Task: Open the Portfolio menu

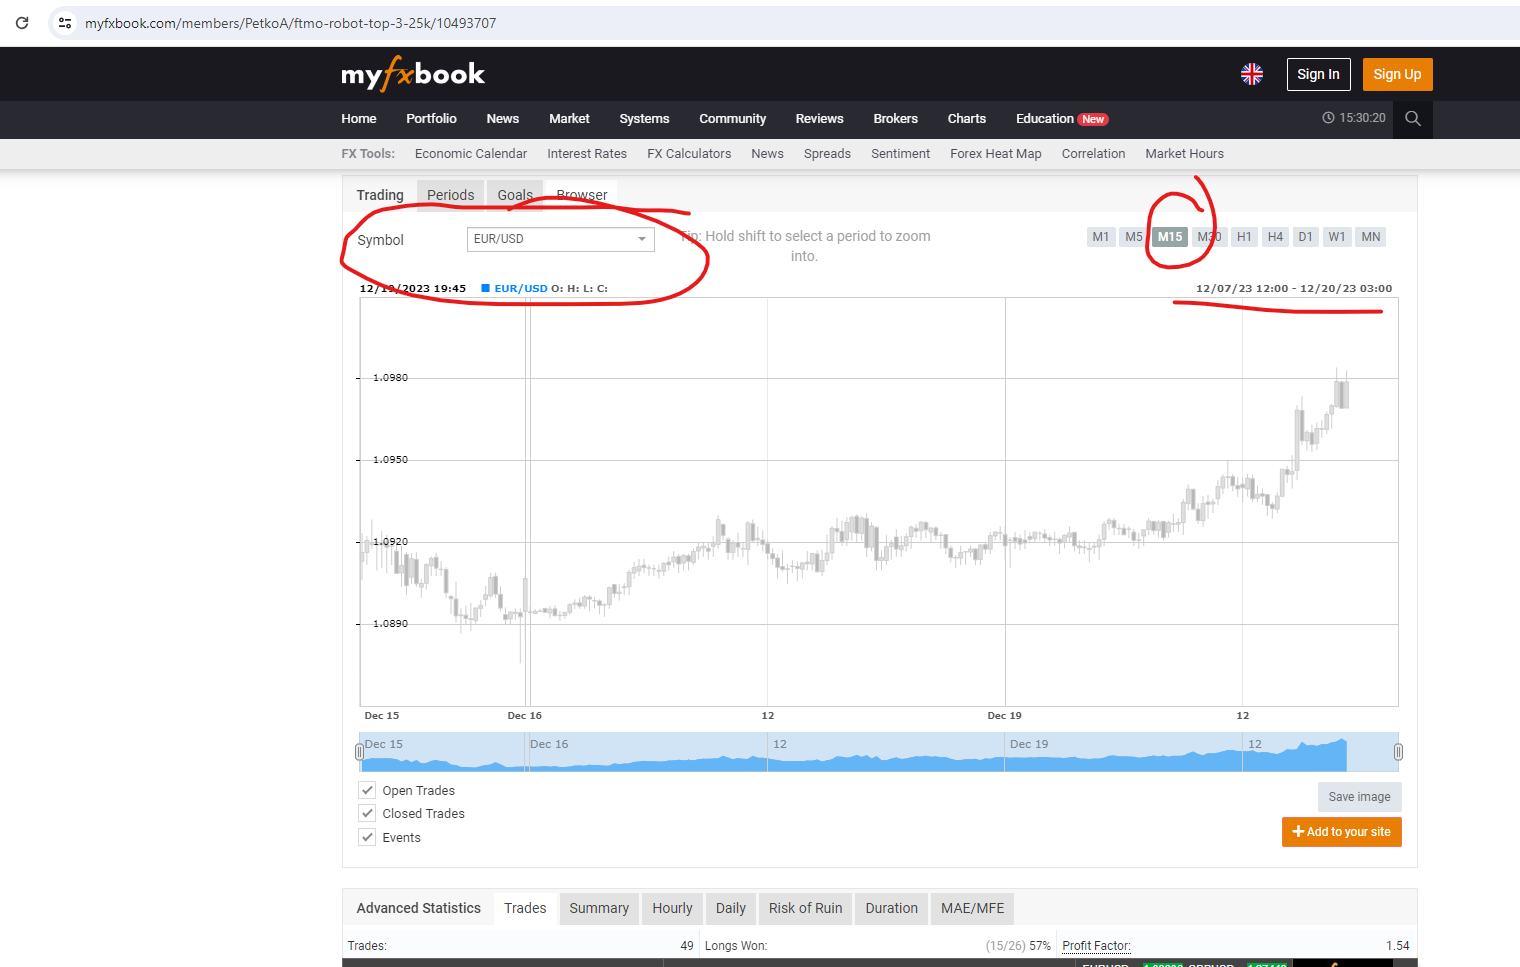Action: click(431, 118)
